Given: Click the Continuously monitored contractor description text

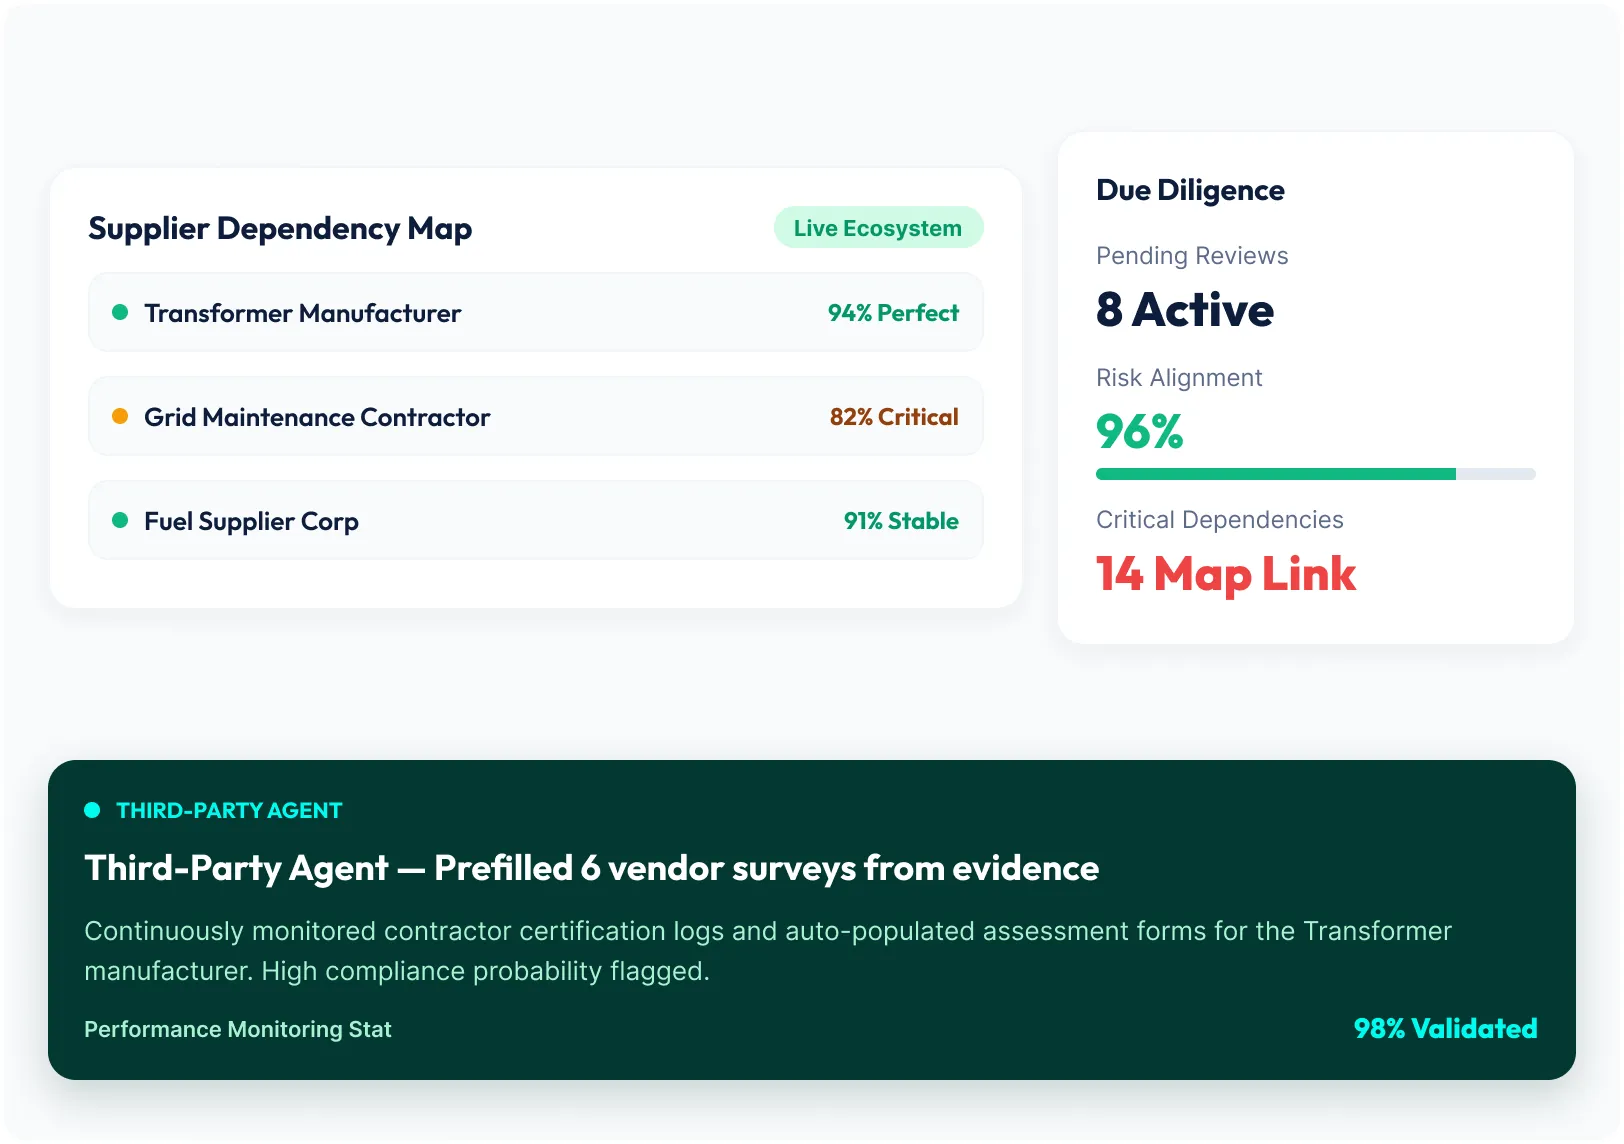Looking at the screenshot, I should pyautogui.click(x=768, y=951).
